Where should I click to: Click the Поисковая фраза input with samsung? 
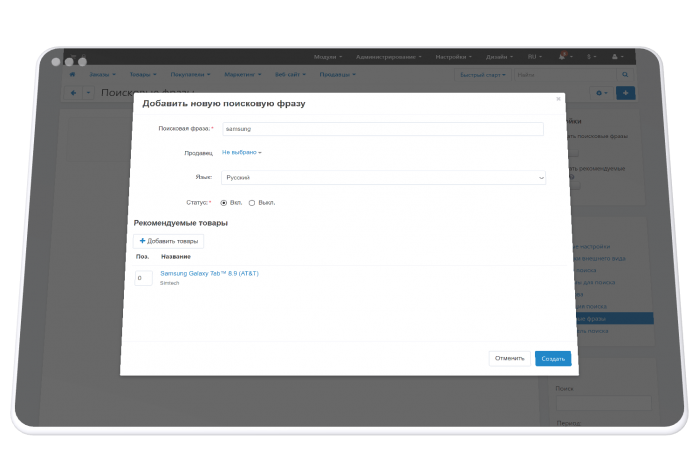click(383, 129)
